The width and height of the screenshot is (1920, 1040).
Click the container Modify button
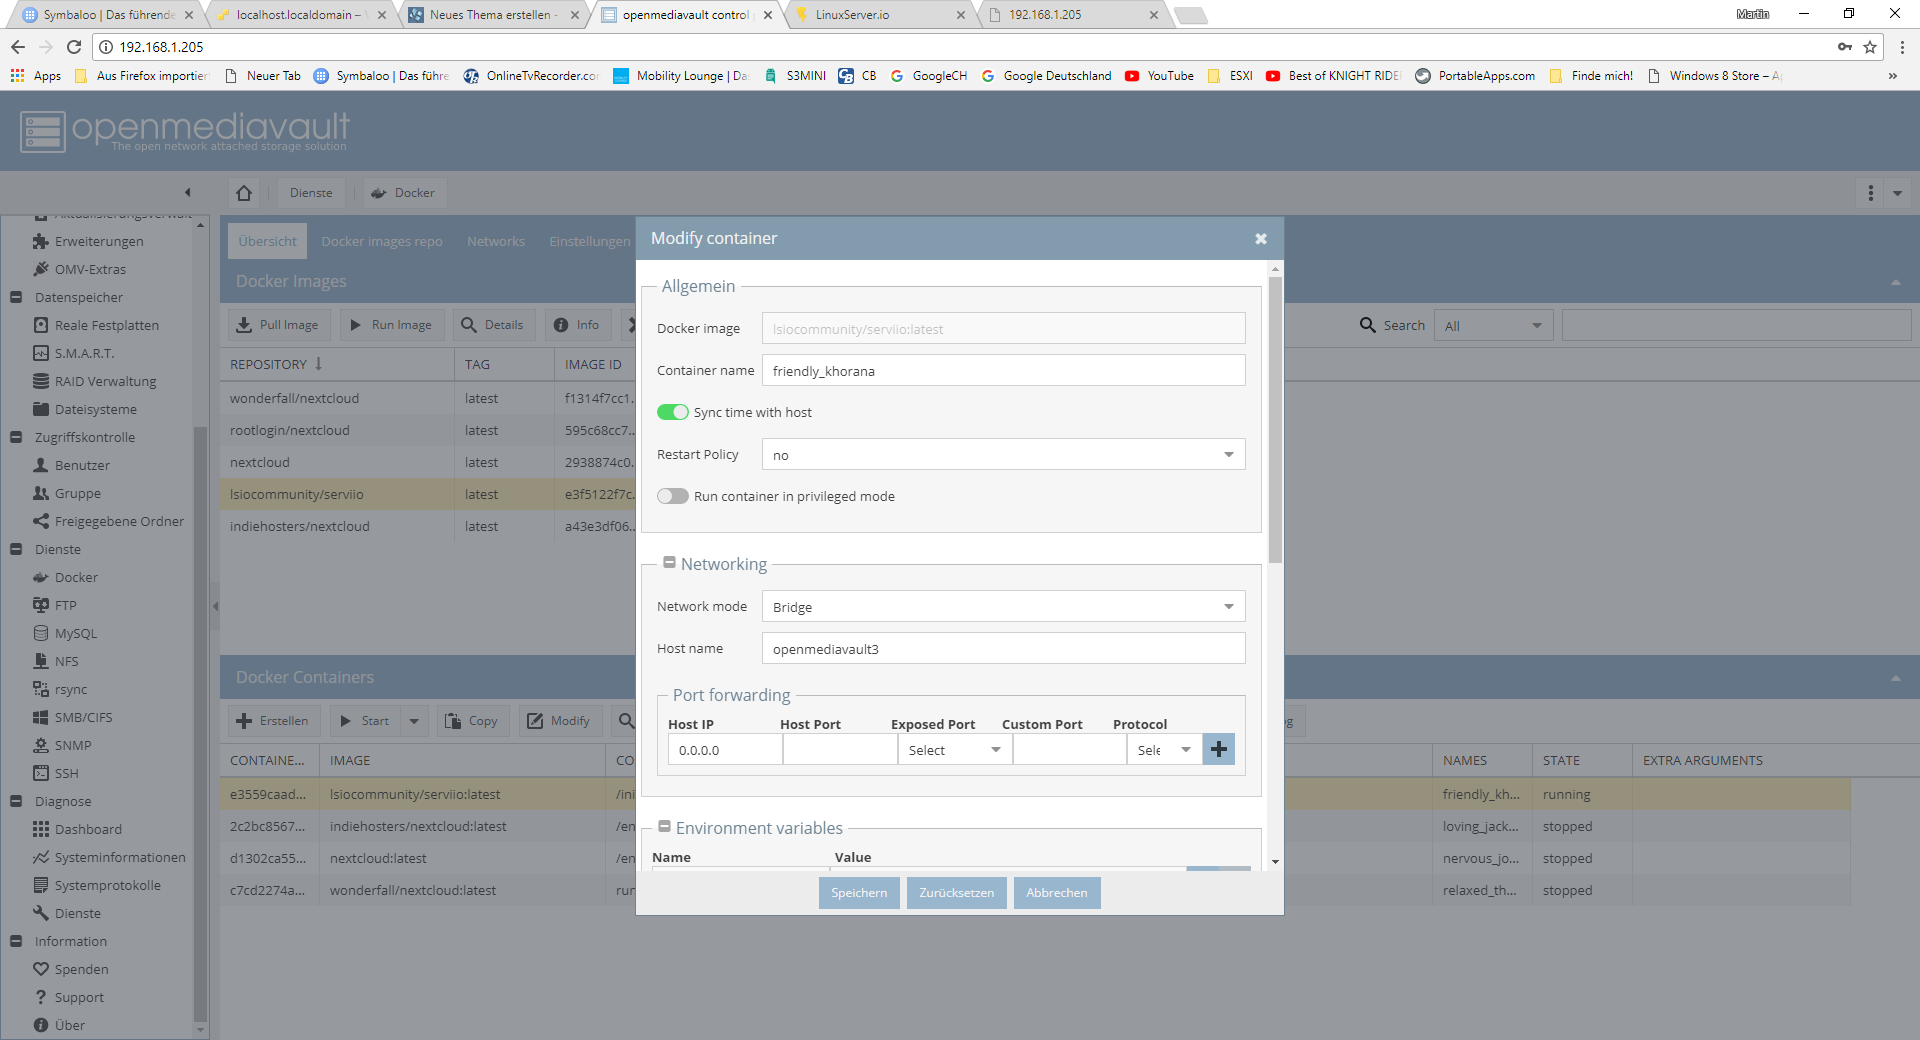560,721
